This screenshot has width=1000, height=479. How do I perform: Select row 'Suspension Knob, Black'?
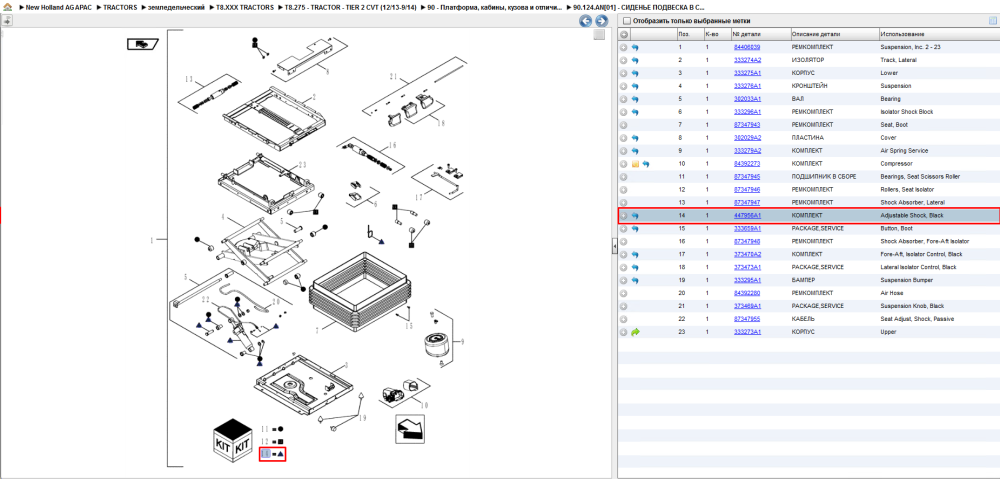(x=808, y=306)
